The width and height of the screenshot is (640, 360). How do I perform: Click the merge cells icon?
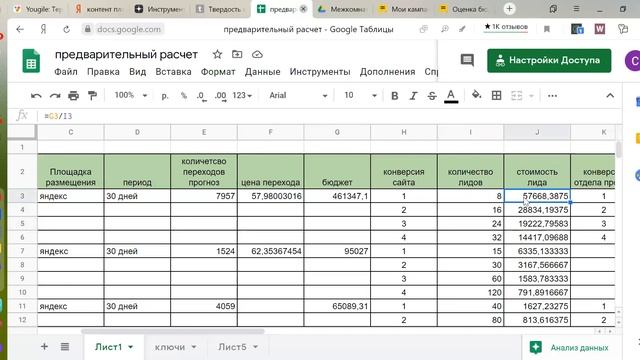517,96
